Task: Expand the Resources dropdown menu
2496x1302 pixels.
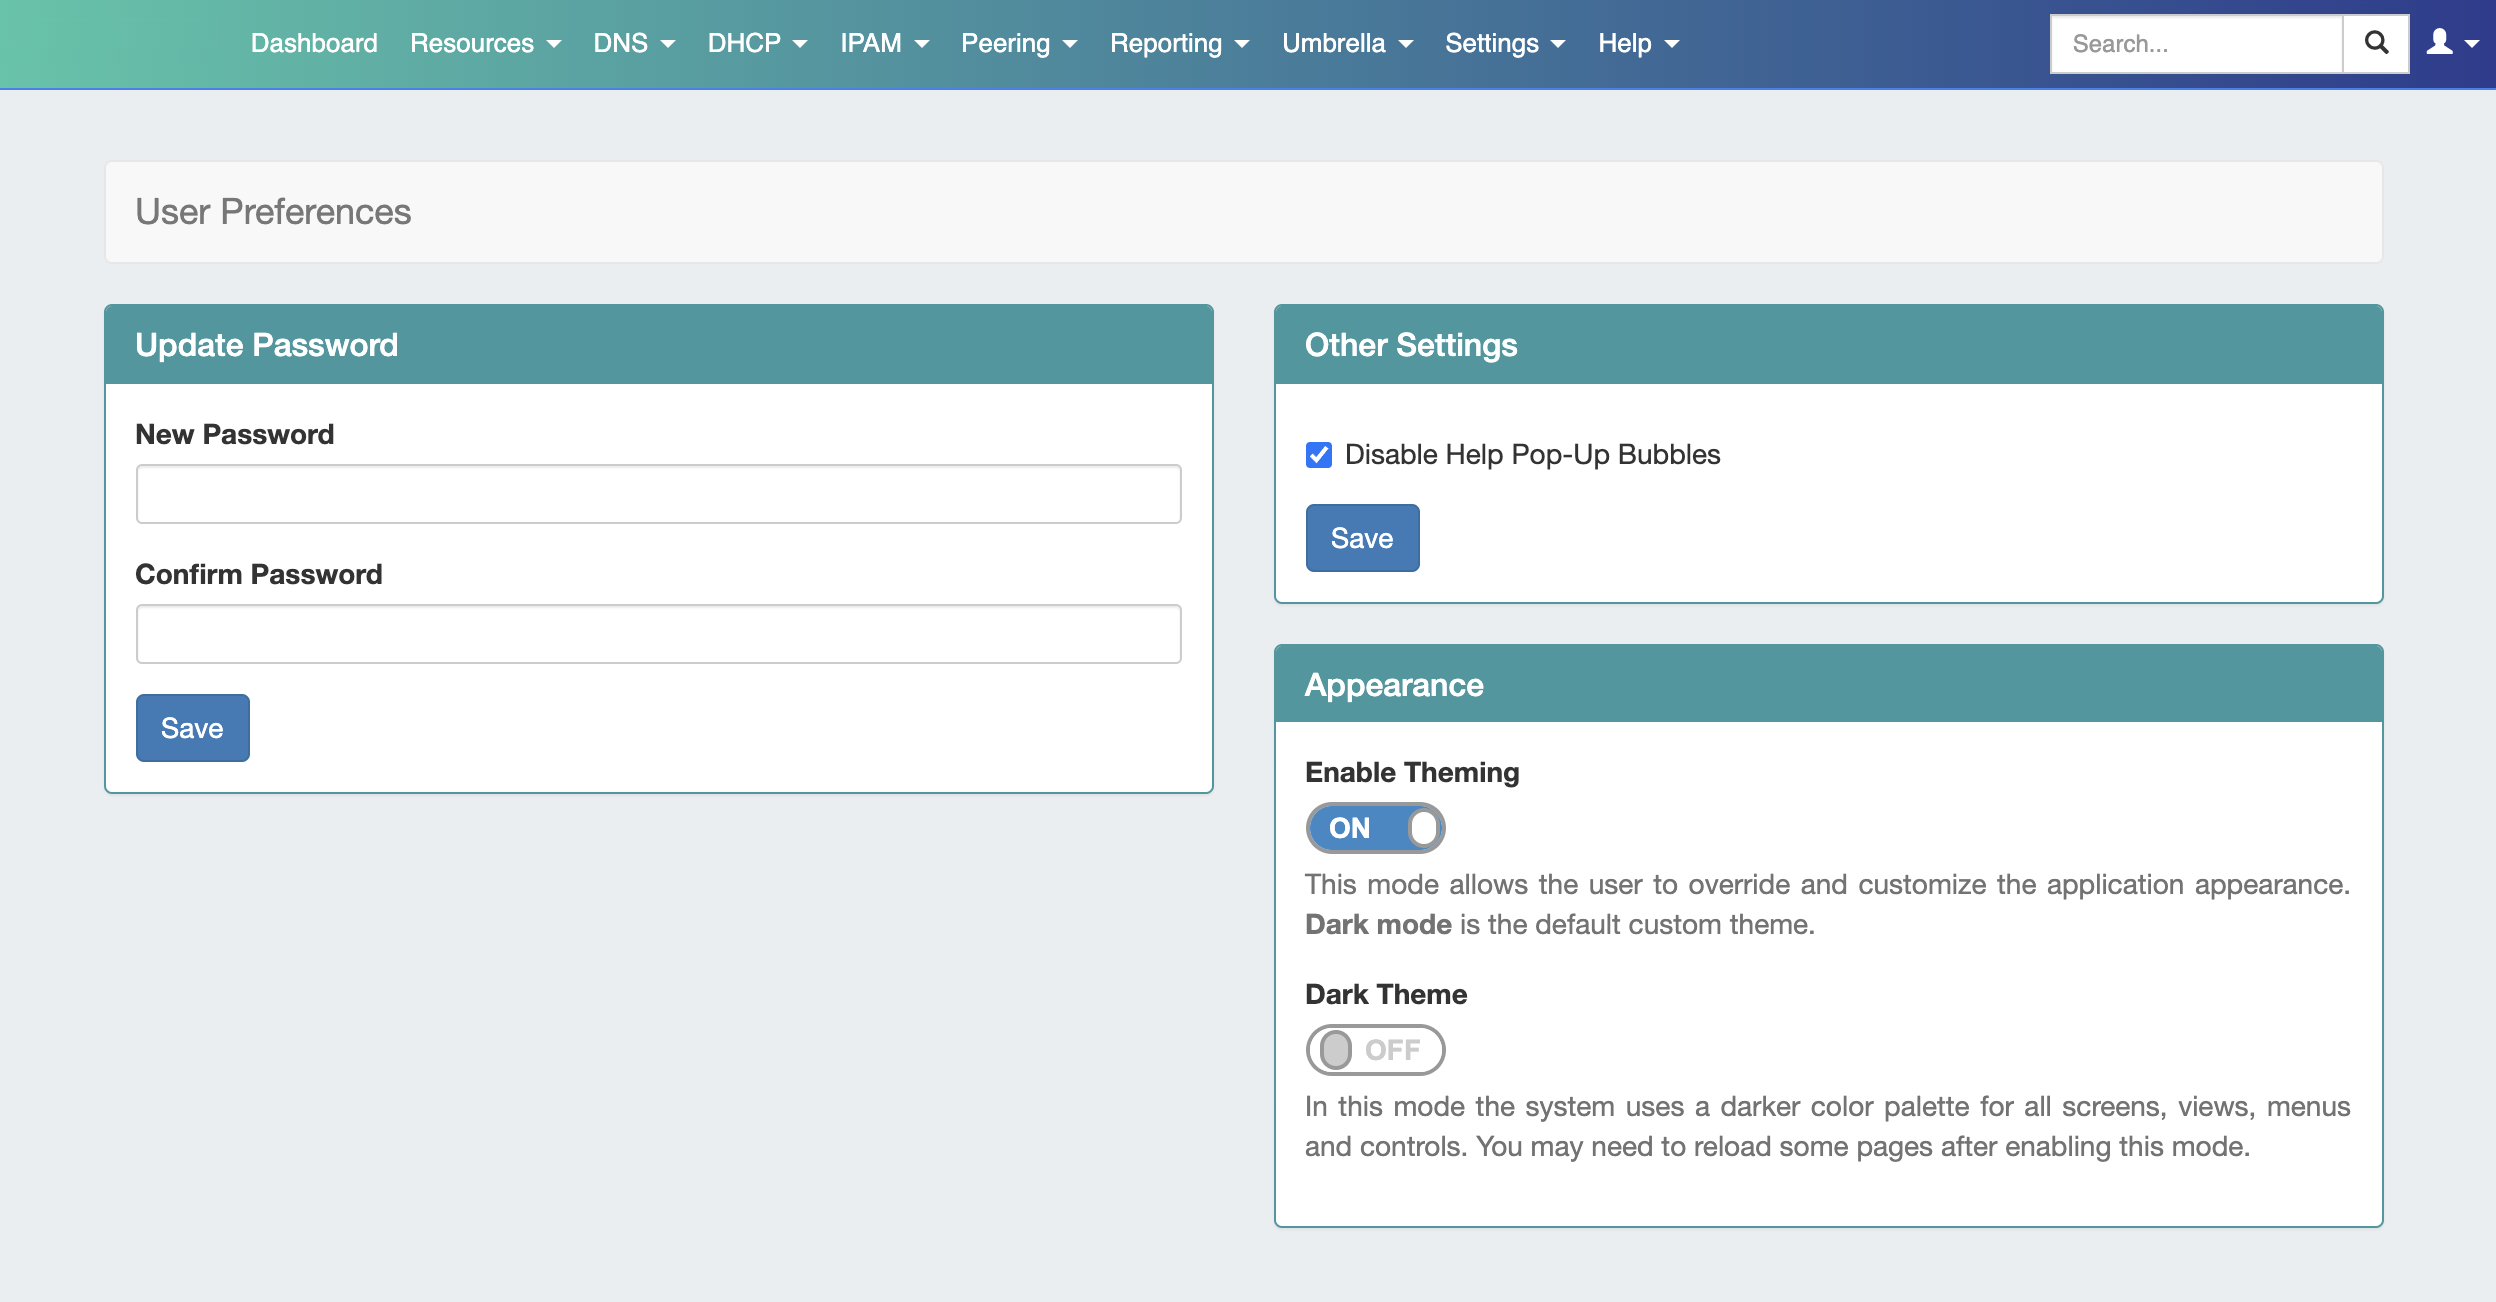Action: coord(485,43)
